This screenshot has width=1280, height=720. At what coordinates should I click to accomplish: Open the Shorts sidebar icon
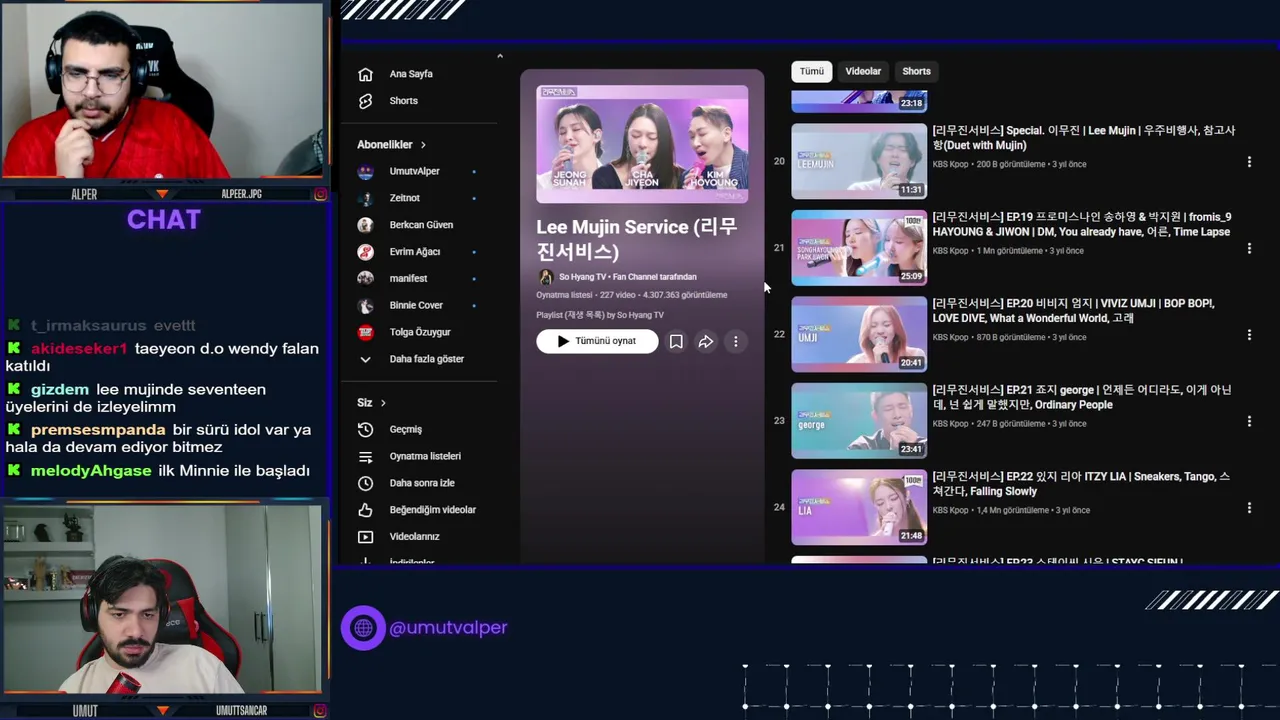[x=365, y=101]
